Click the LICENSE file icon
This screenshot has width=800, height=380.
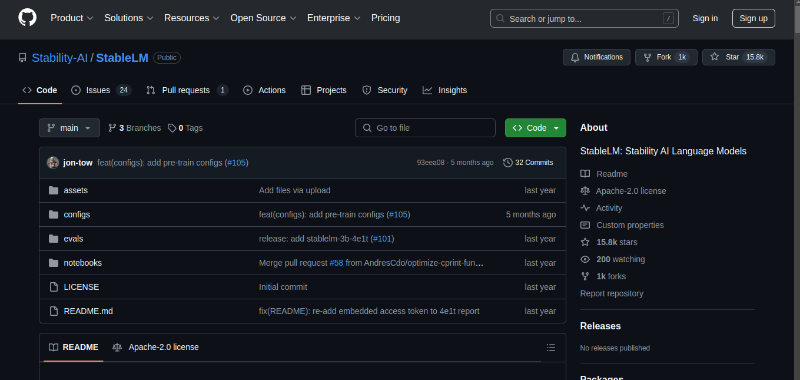tap(53, 287)
